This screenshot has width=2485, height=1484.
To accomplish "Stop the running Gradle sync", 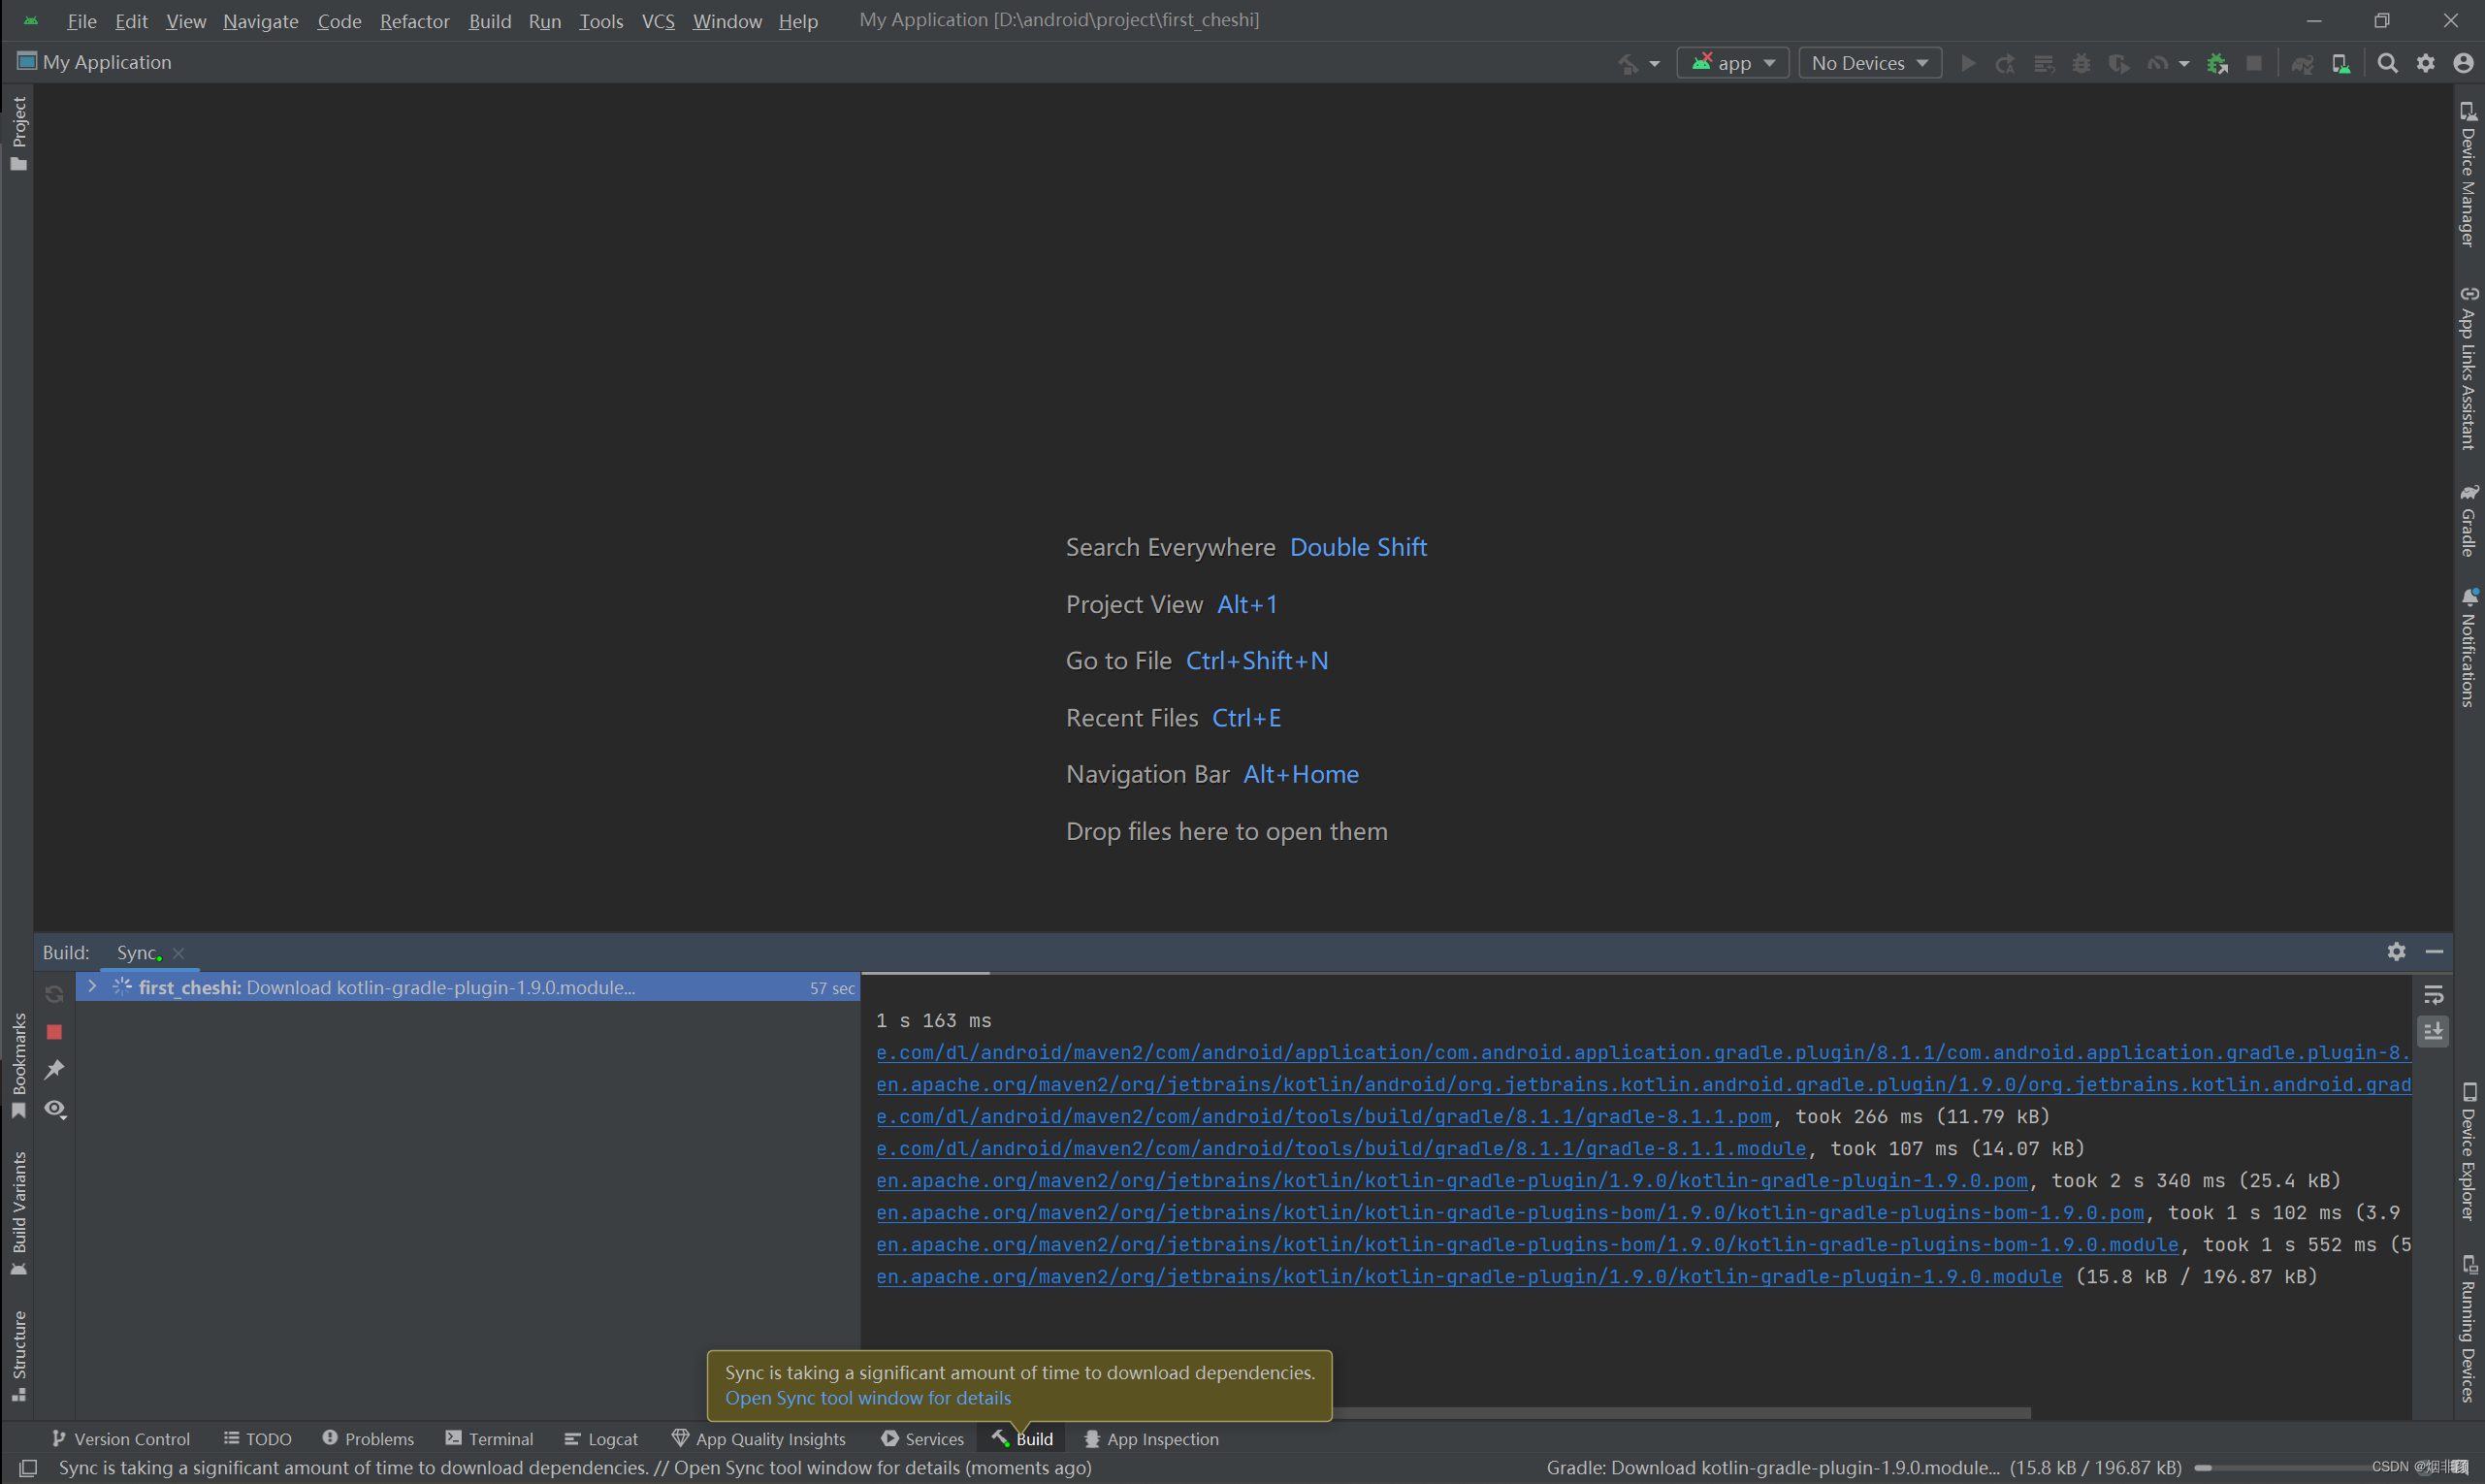I will (x=54, y=1031).
